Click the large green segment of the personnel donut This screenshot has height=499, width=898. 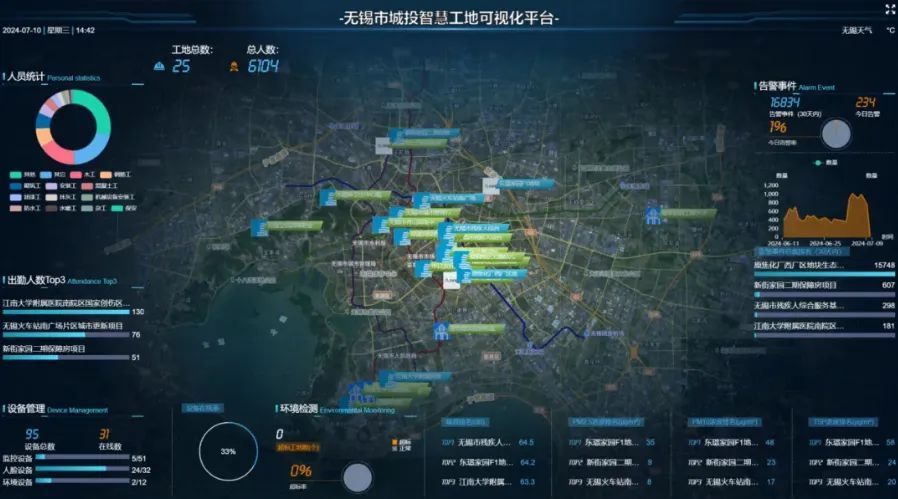coord(97,111)
